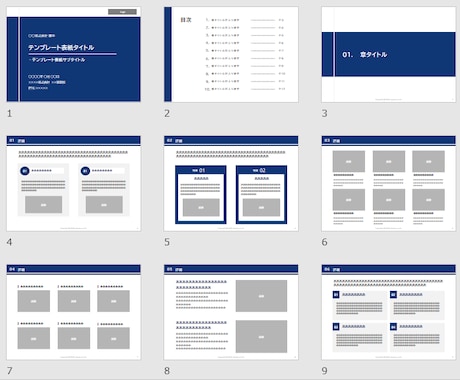Click the gray logo placeholder on slide 1
The width and height of the screenshot is (460, 380).
click(x=122, y=12)
